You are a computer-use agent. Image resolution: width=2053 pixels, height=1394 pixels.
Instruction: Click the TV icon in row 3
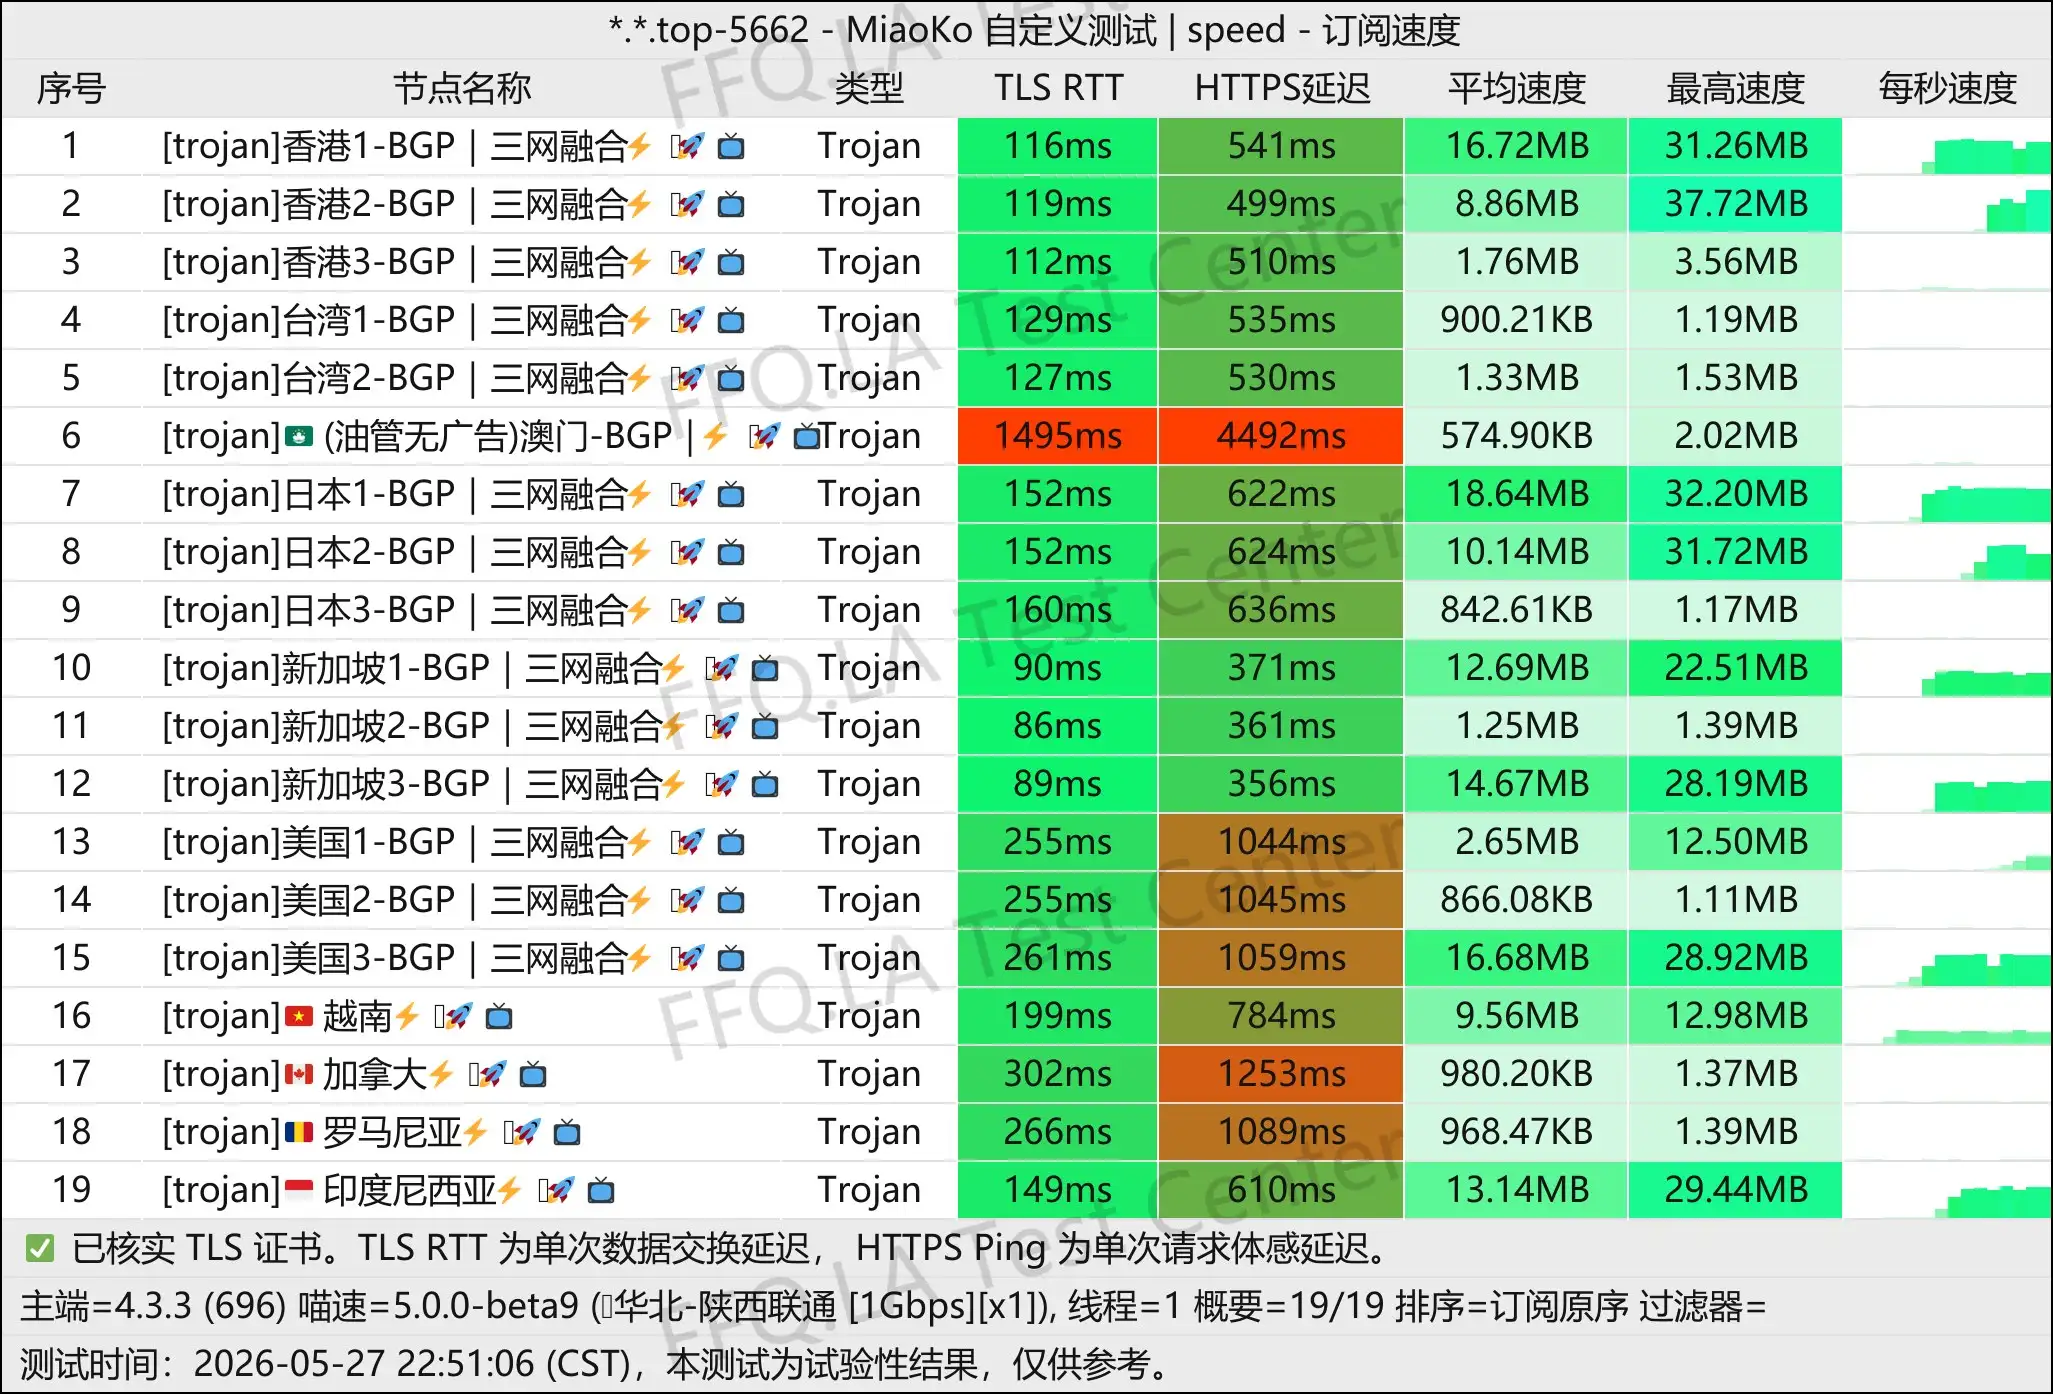[x=732, y=263]
